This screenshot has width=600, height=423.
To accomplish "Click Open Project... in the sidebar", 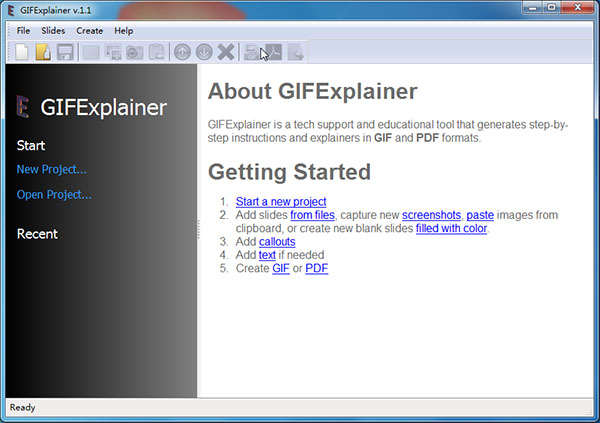I will [54, 194].
